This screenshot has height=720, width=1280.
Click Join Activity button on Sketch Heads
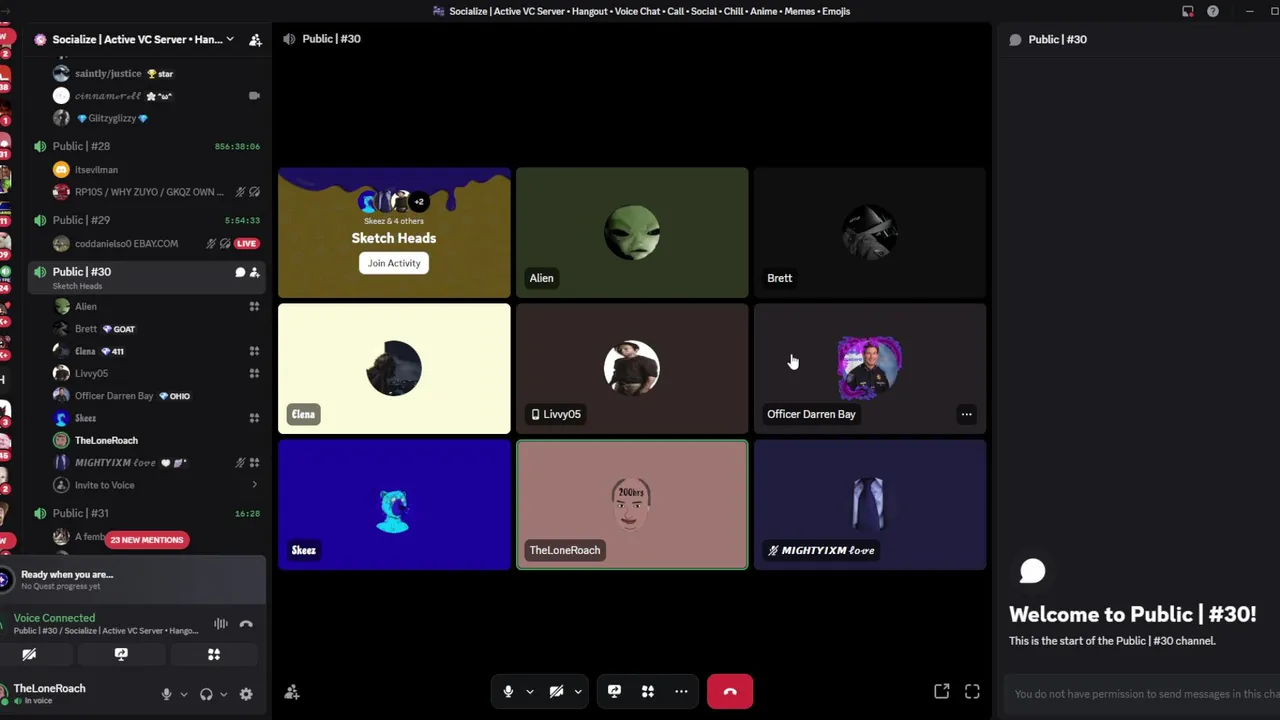point(394,263)
